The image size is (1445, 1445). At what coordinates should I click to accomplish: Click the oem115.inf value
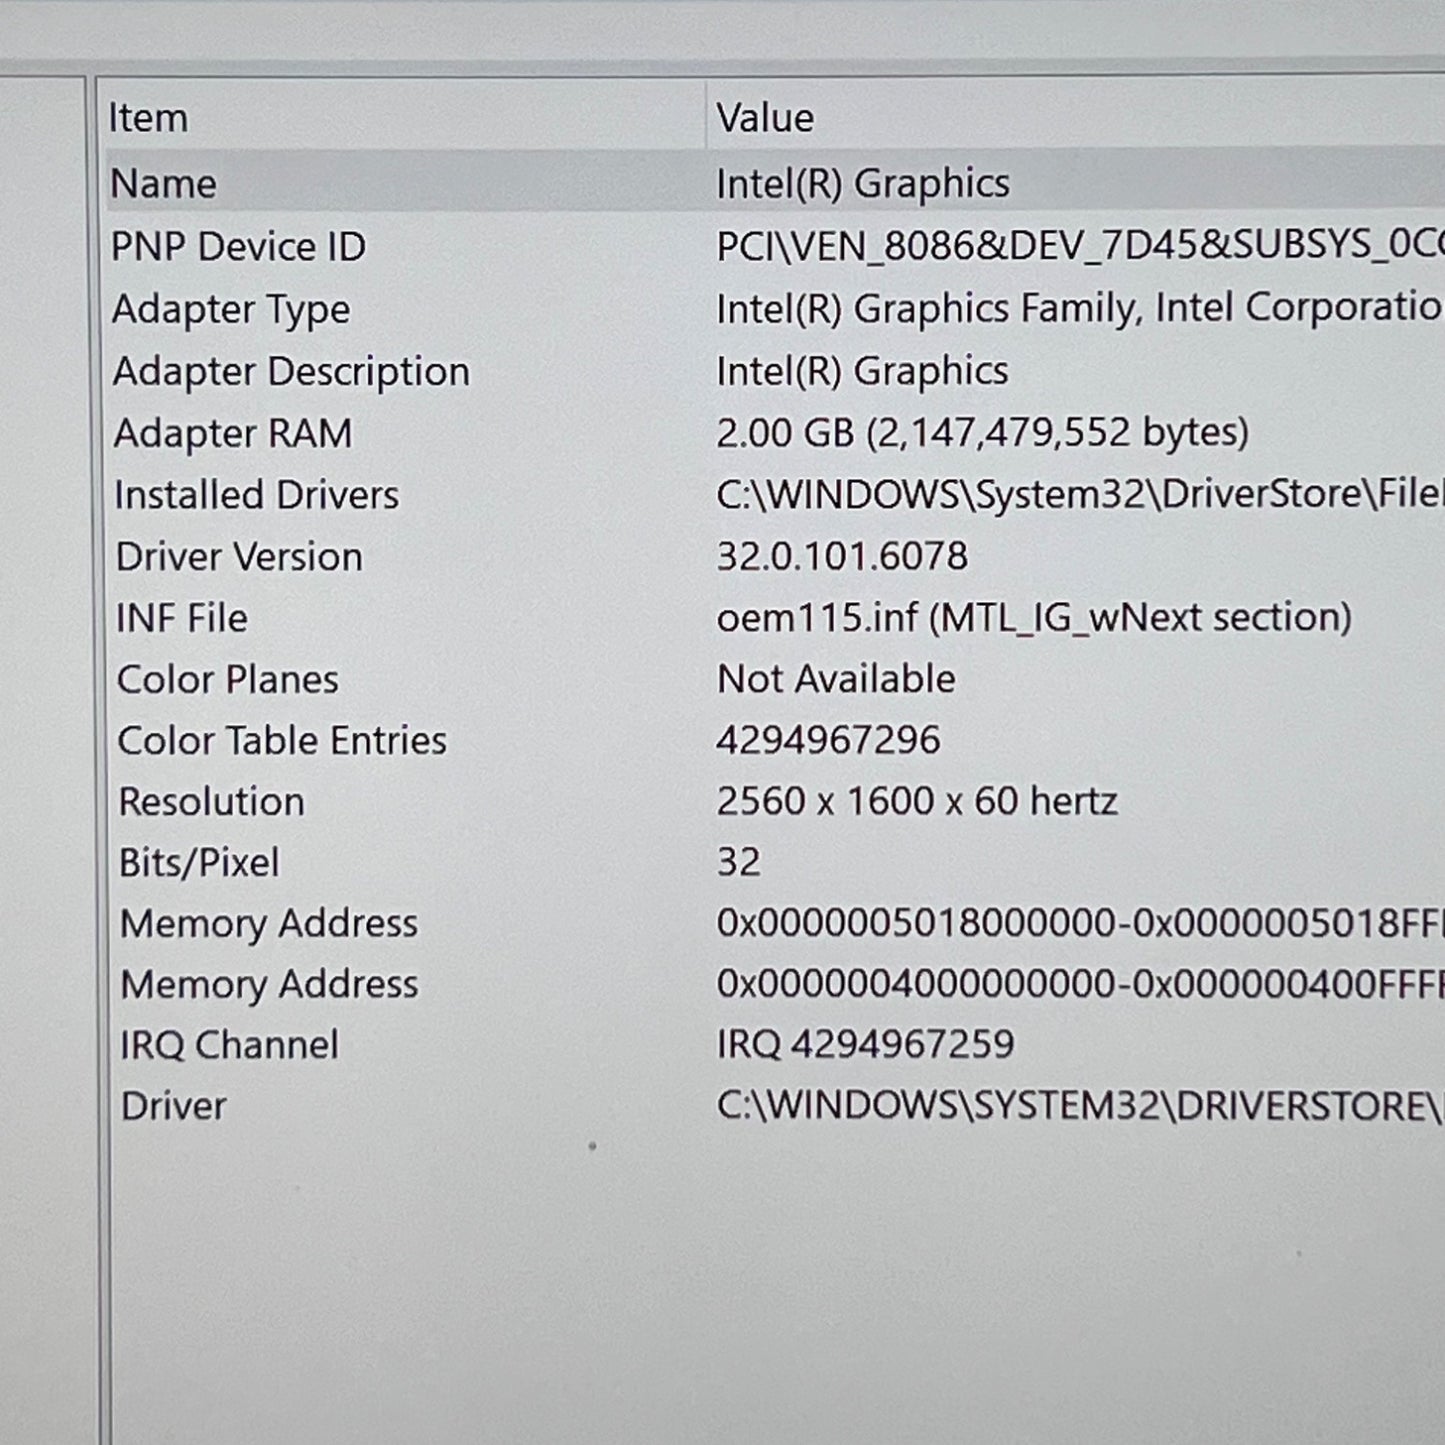coord(1034,617)
